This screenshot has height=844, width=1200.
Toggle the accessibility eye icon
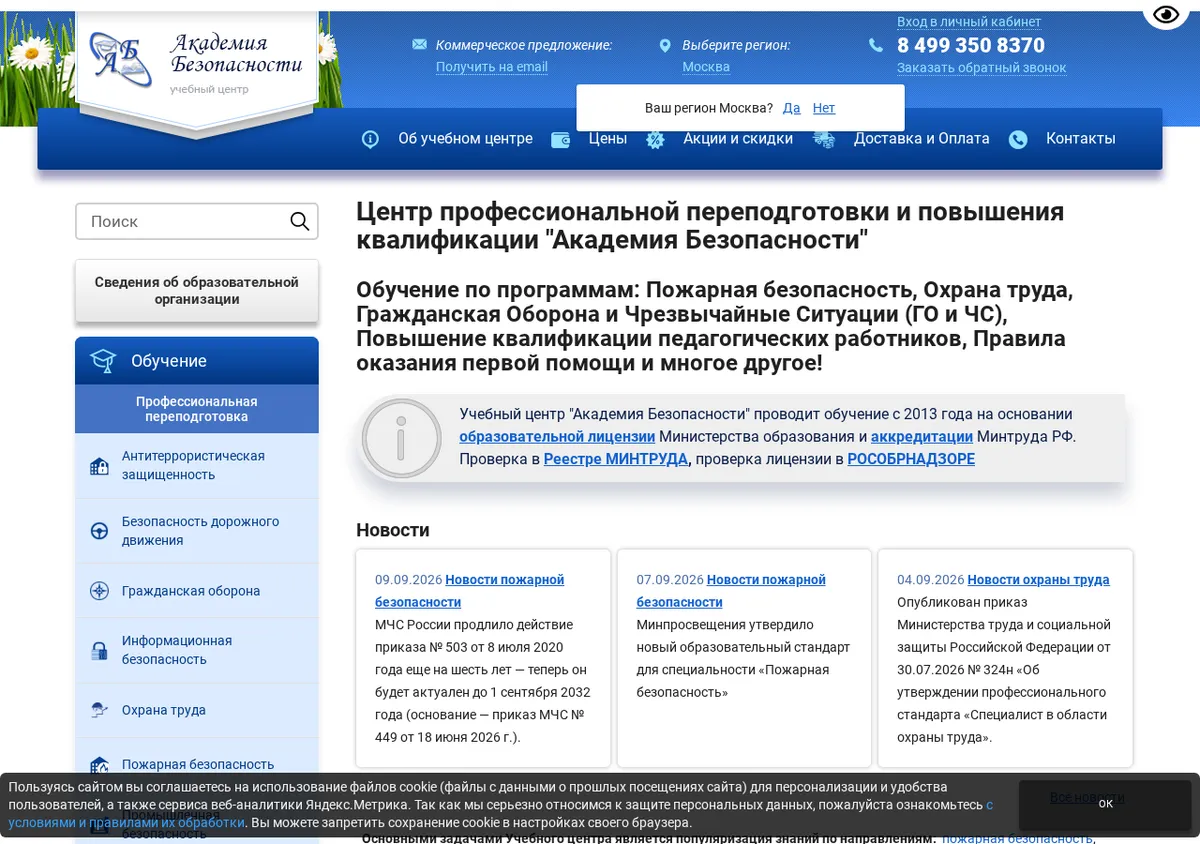click(1166, 14)
